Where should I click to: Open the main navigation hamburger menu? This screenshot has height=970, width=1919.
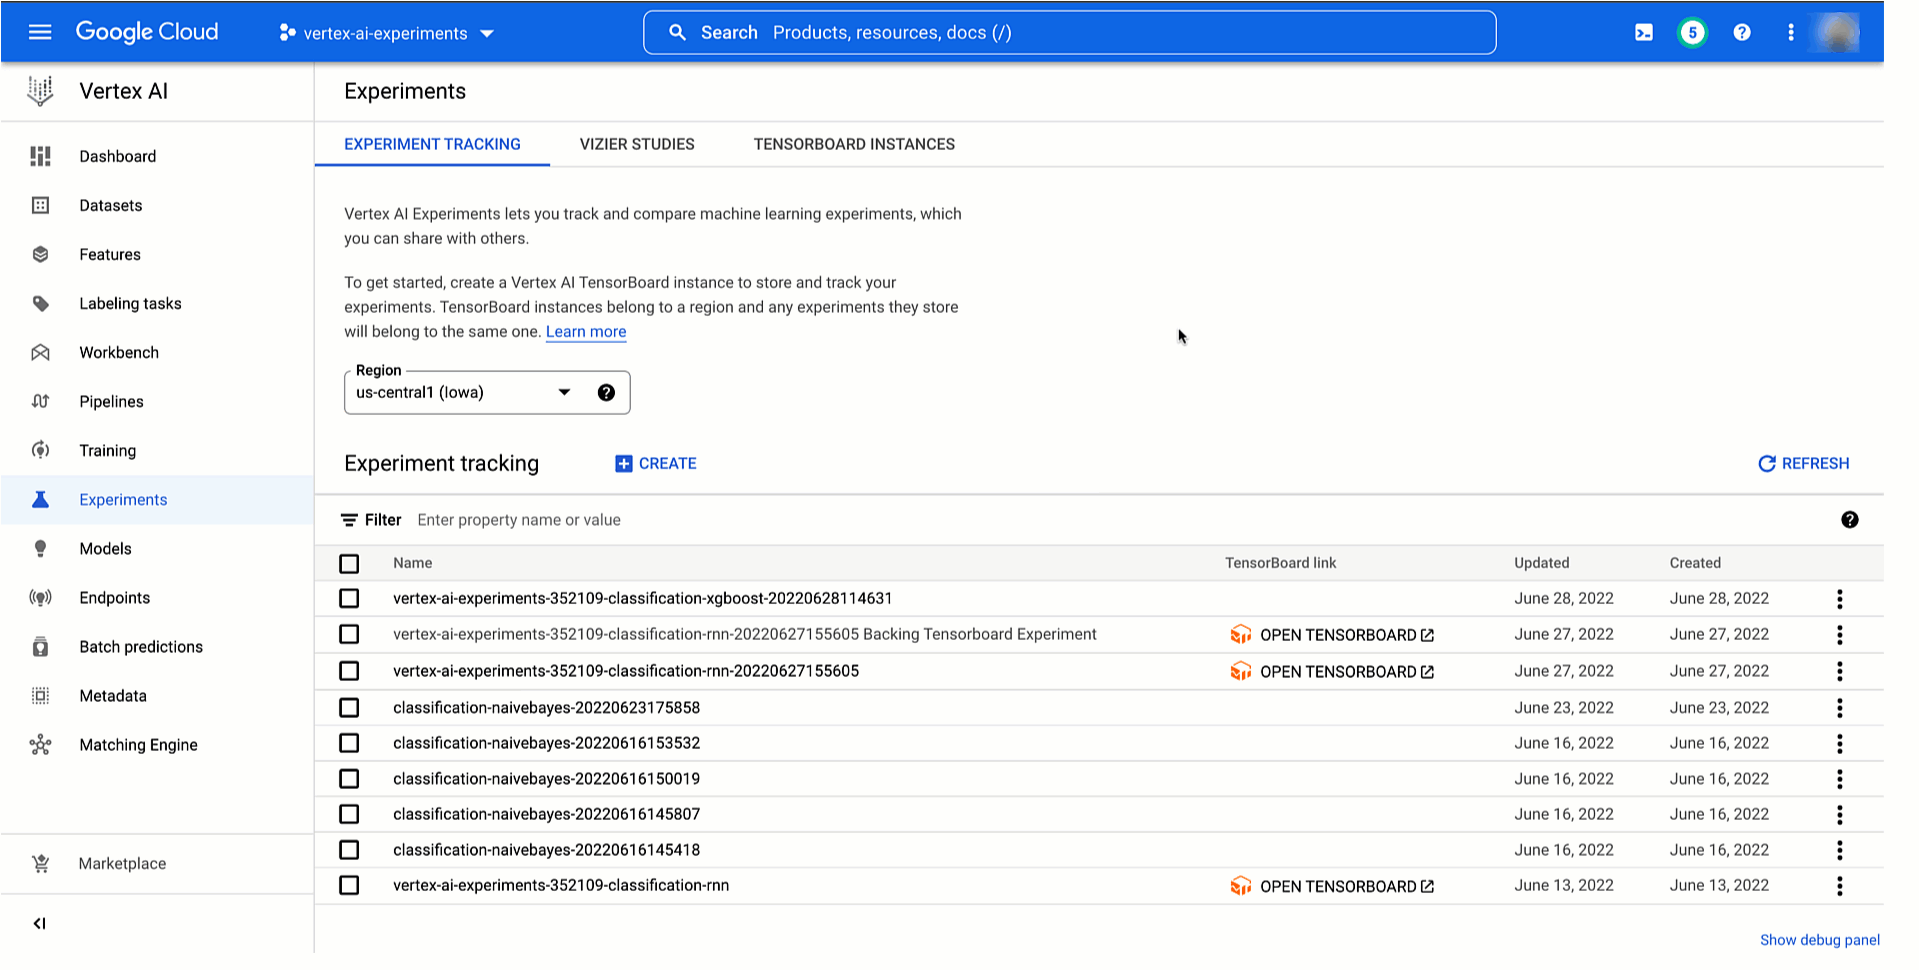[40, 32]
